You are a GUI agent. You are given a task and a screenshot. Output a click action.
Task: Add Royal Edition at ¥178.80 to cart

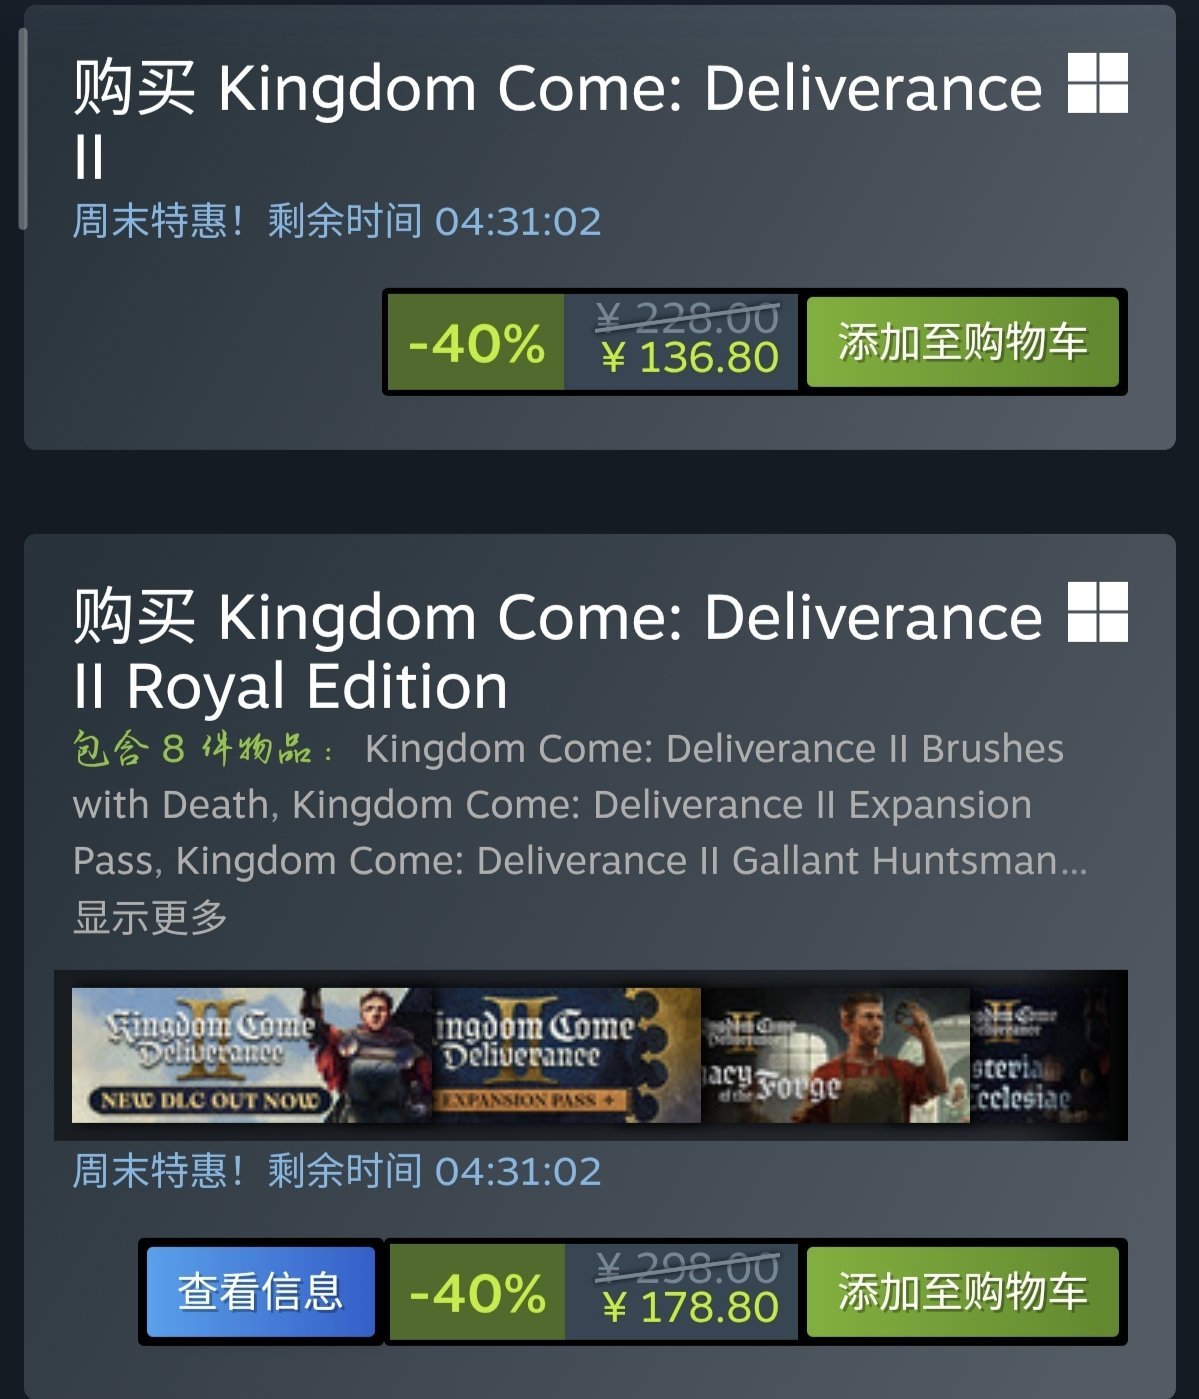(962, 1291)
